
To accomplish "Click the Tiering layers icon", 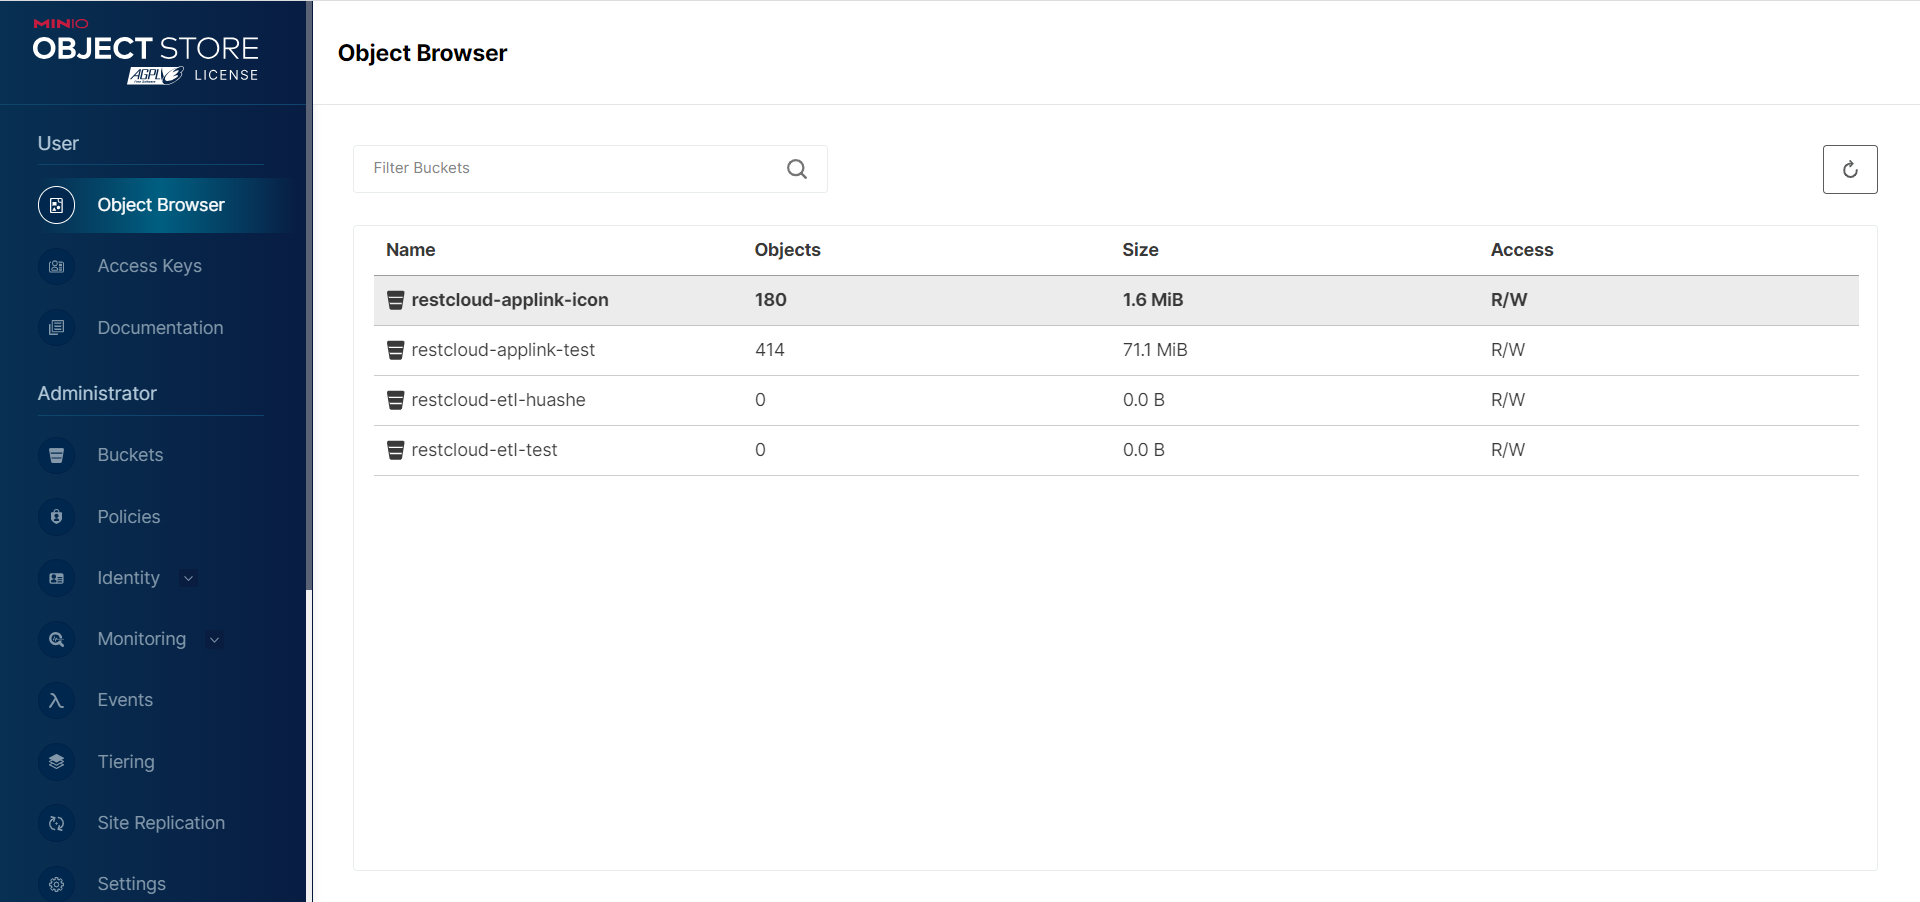I will 57,762.
